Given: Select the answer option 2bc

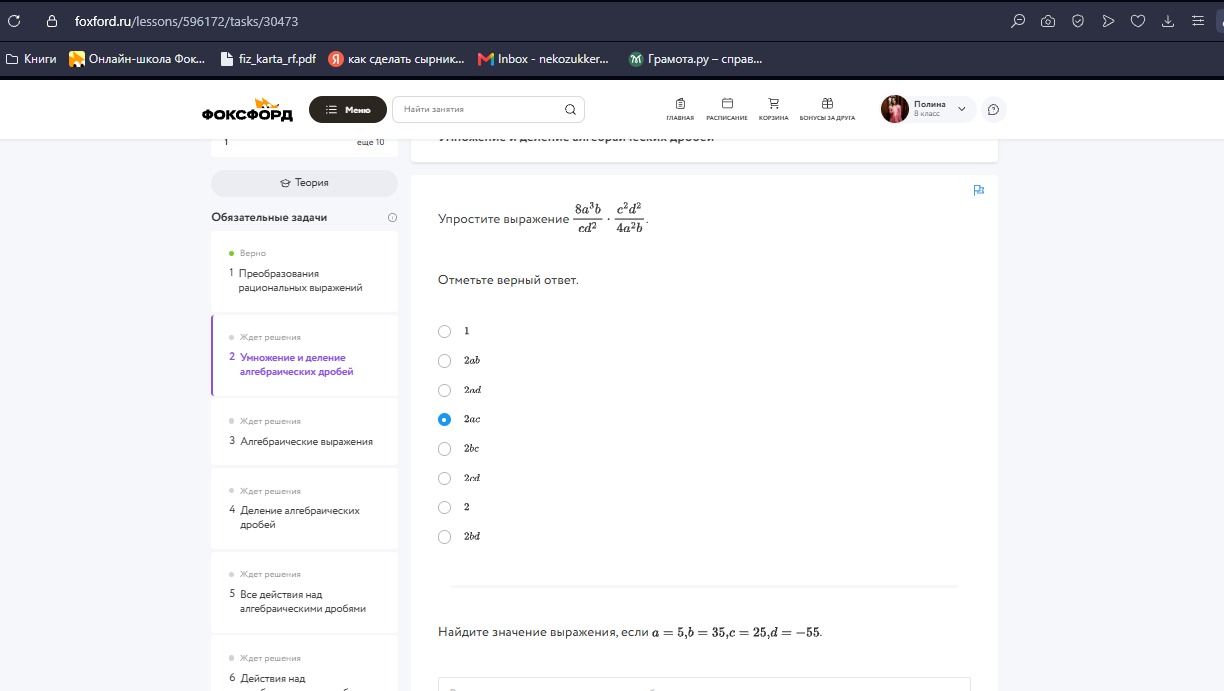Looking at the screenshot, I should (445, 448).
